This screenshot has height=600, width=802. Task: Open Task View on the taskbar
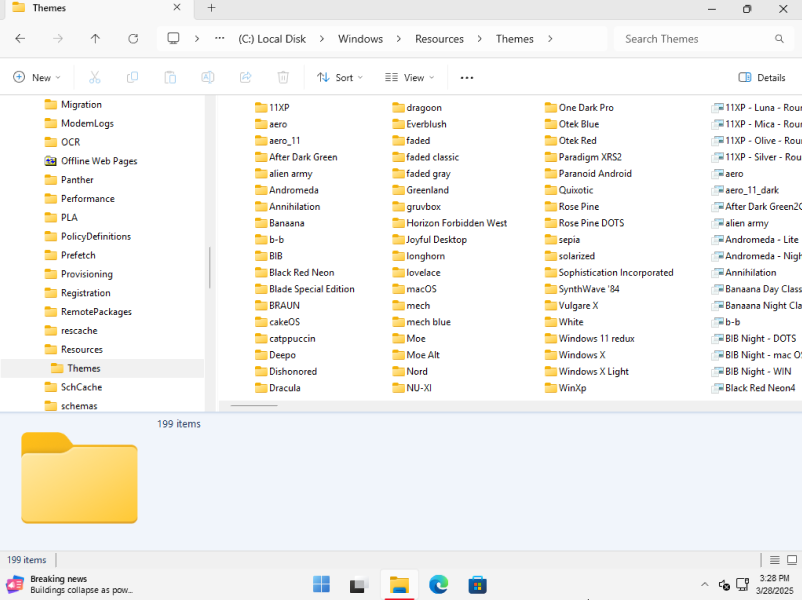click(359, 584)
